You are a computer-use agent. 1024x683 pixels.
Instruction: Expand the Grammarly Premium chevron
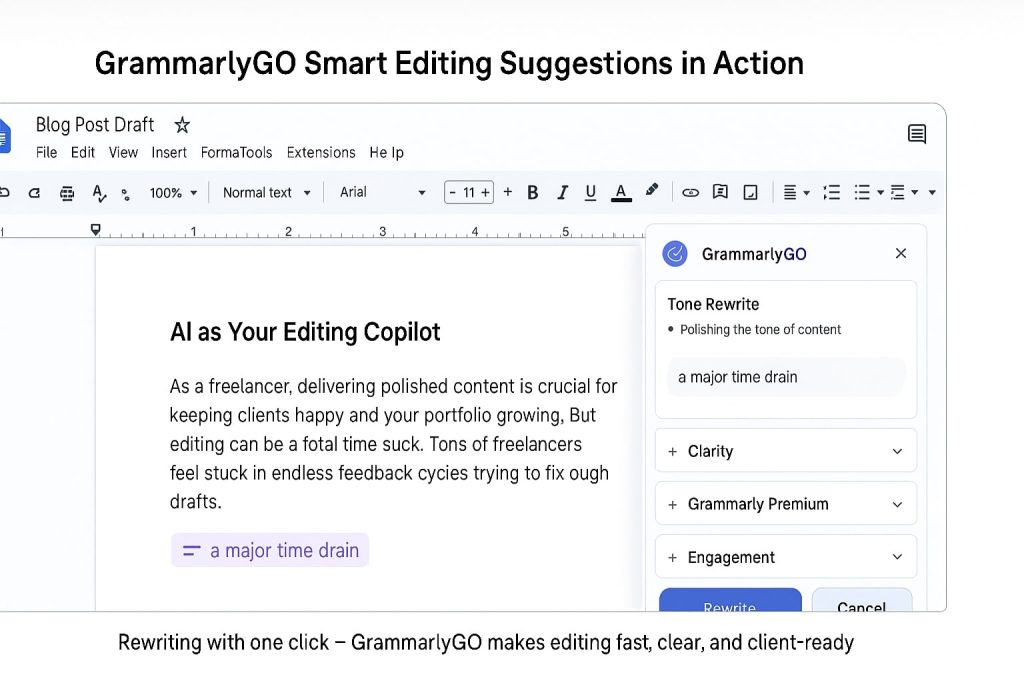(x=897, y=504)
